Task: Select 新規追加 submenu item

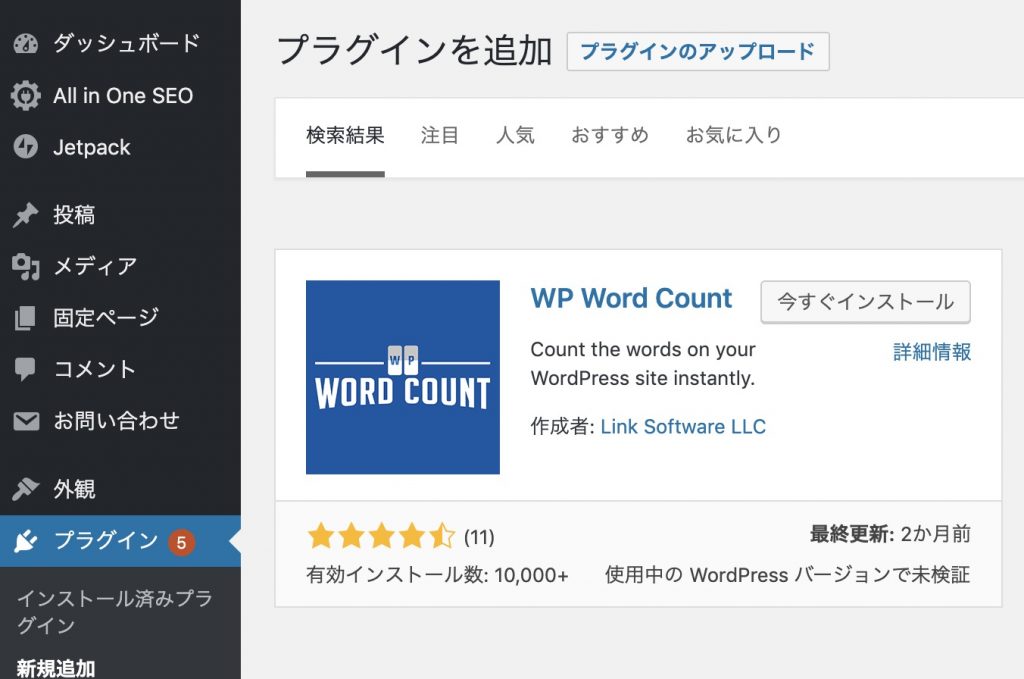Action: (x=56, y=669)
